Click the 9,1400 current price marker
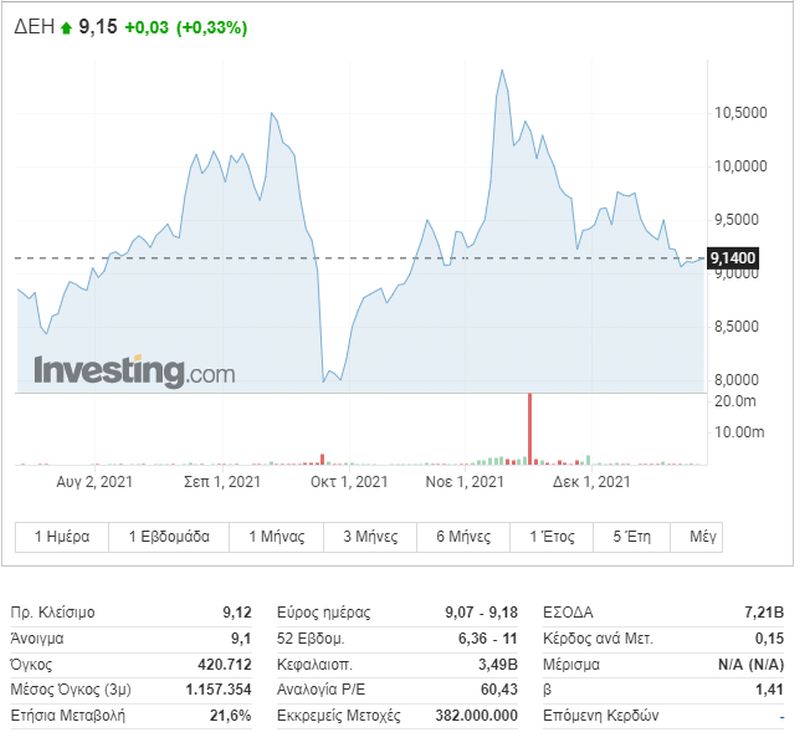The image size is (800, 738). point(733,258)
